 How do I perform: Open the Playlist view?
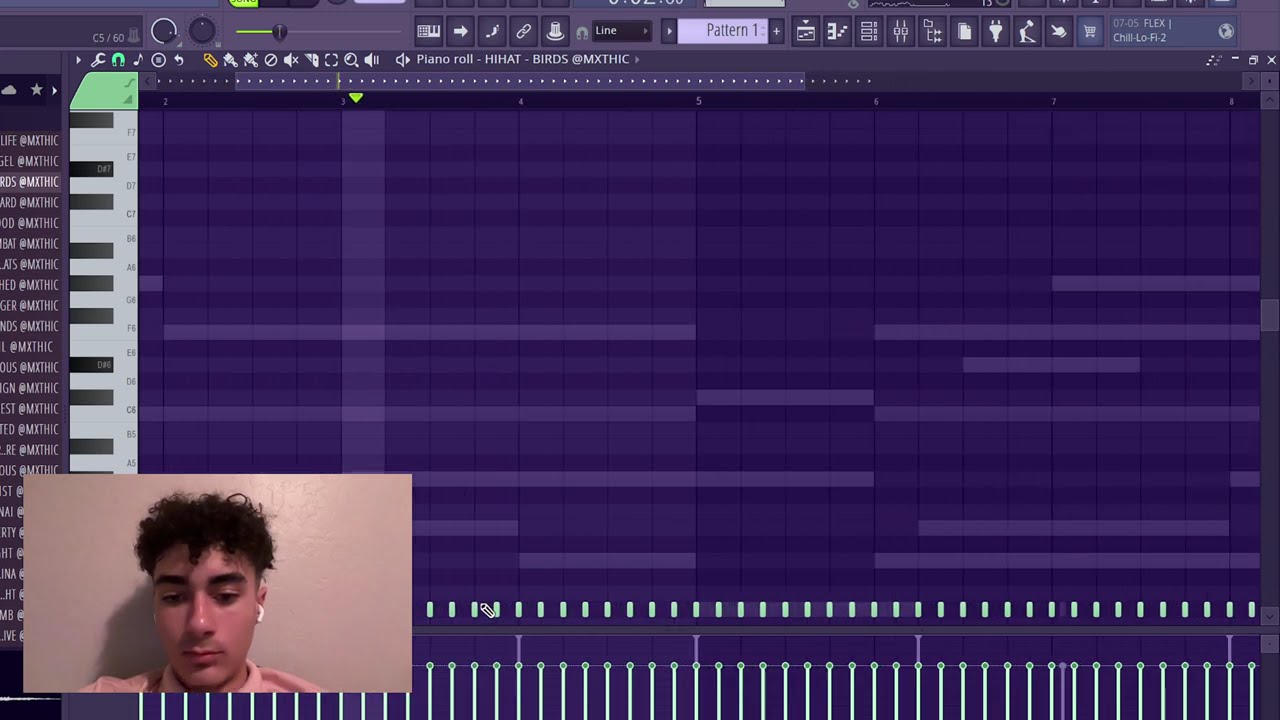(x=805, y=31)
